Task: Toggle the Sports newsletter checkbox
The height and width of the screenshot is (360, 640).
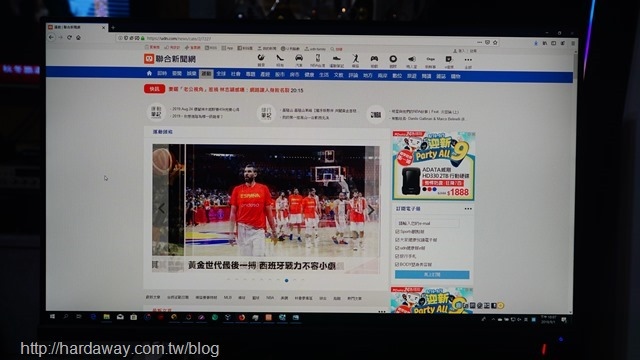Action: [397, 231]
